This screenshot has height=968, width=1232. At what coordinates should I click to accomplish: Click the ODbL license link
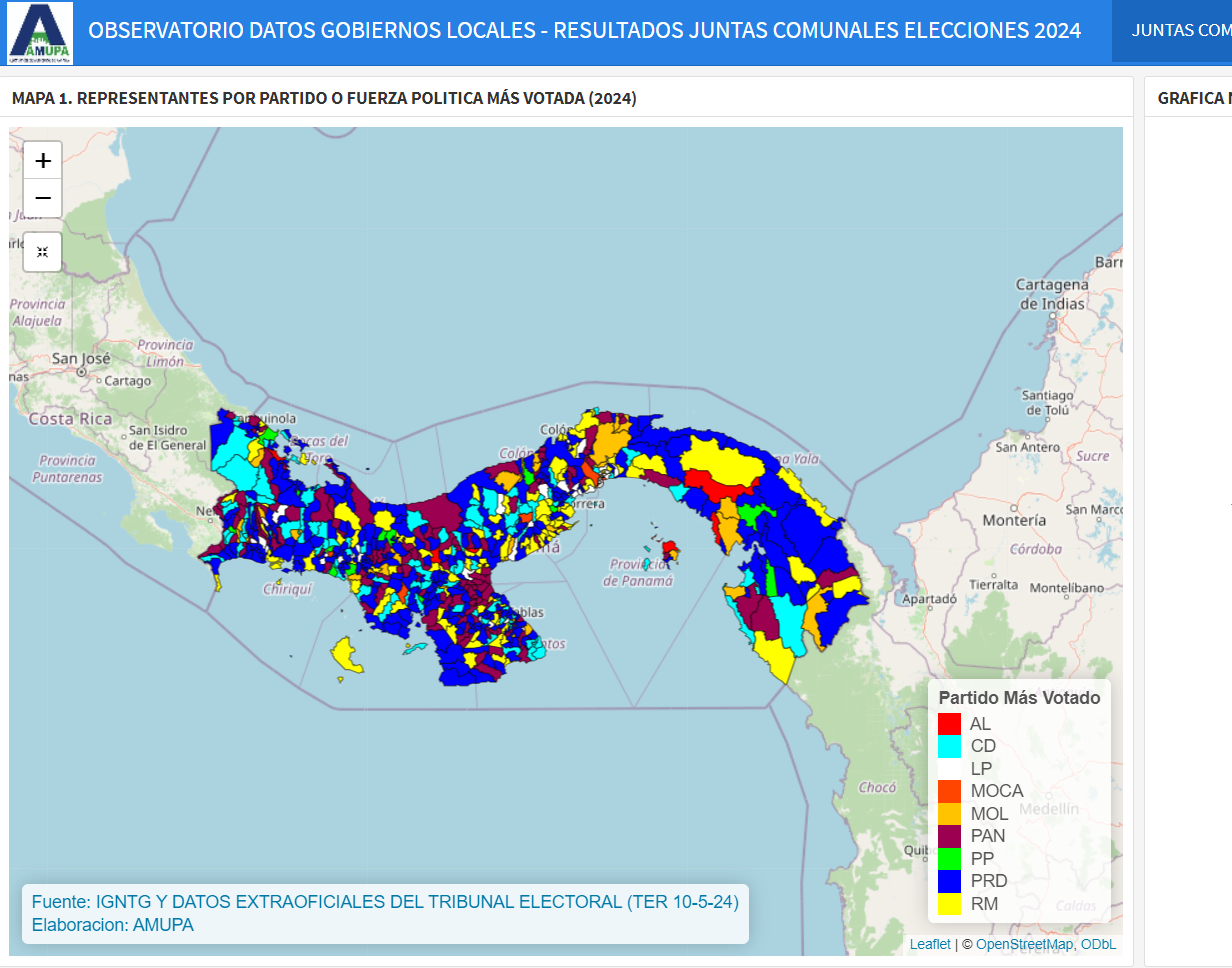pyautogui.click(x=1098, y=944)
